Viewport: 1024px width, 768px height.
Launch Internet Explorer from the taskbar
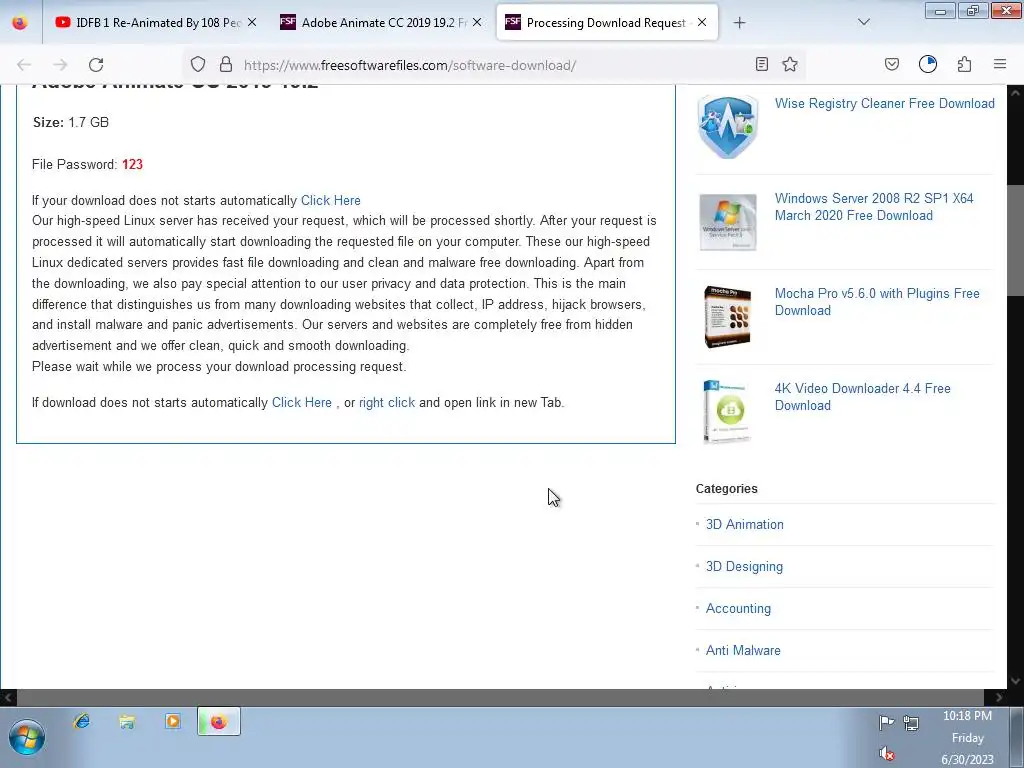82,721
